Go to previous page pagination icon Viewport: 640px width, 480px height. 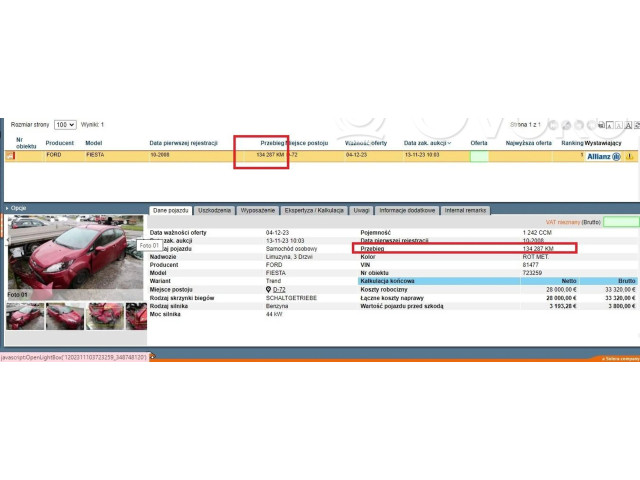click(x=566, y=125)
